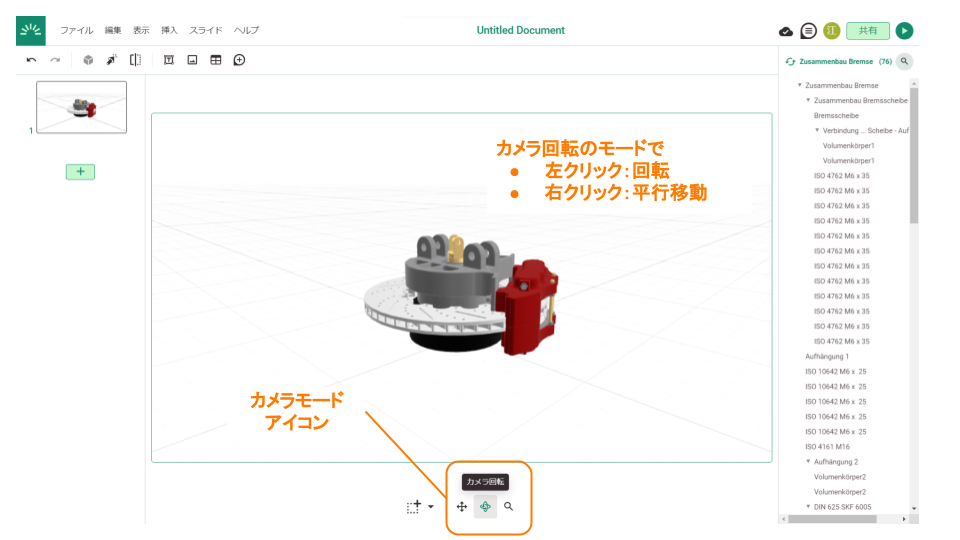Click the model tree vertical scrollbar
The width and height of the screenshot is (960, 540).
pyautogui.click(x=914, y=156)
